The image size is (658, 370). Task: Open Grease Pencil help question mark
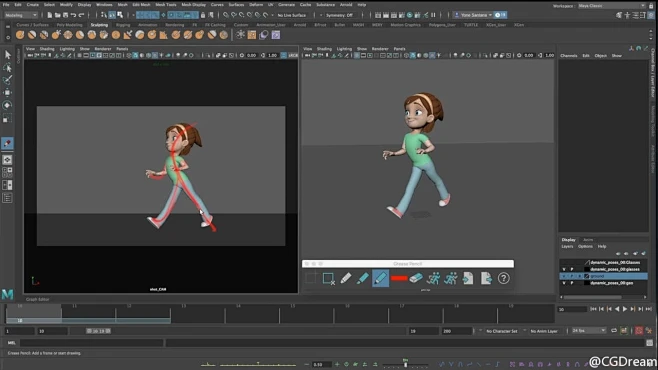(x=504, y=278)
